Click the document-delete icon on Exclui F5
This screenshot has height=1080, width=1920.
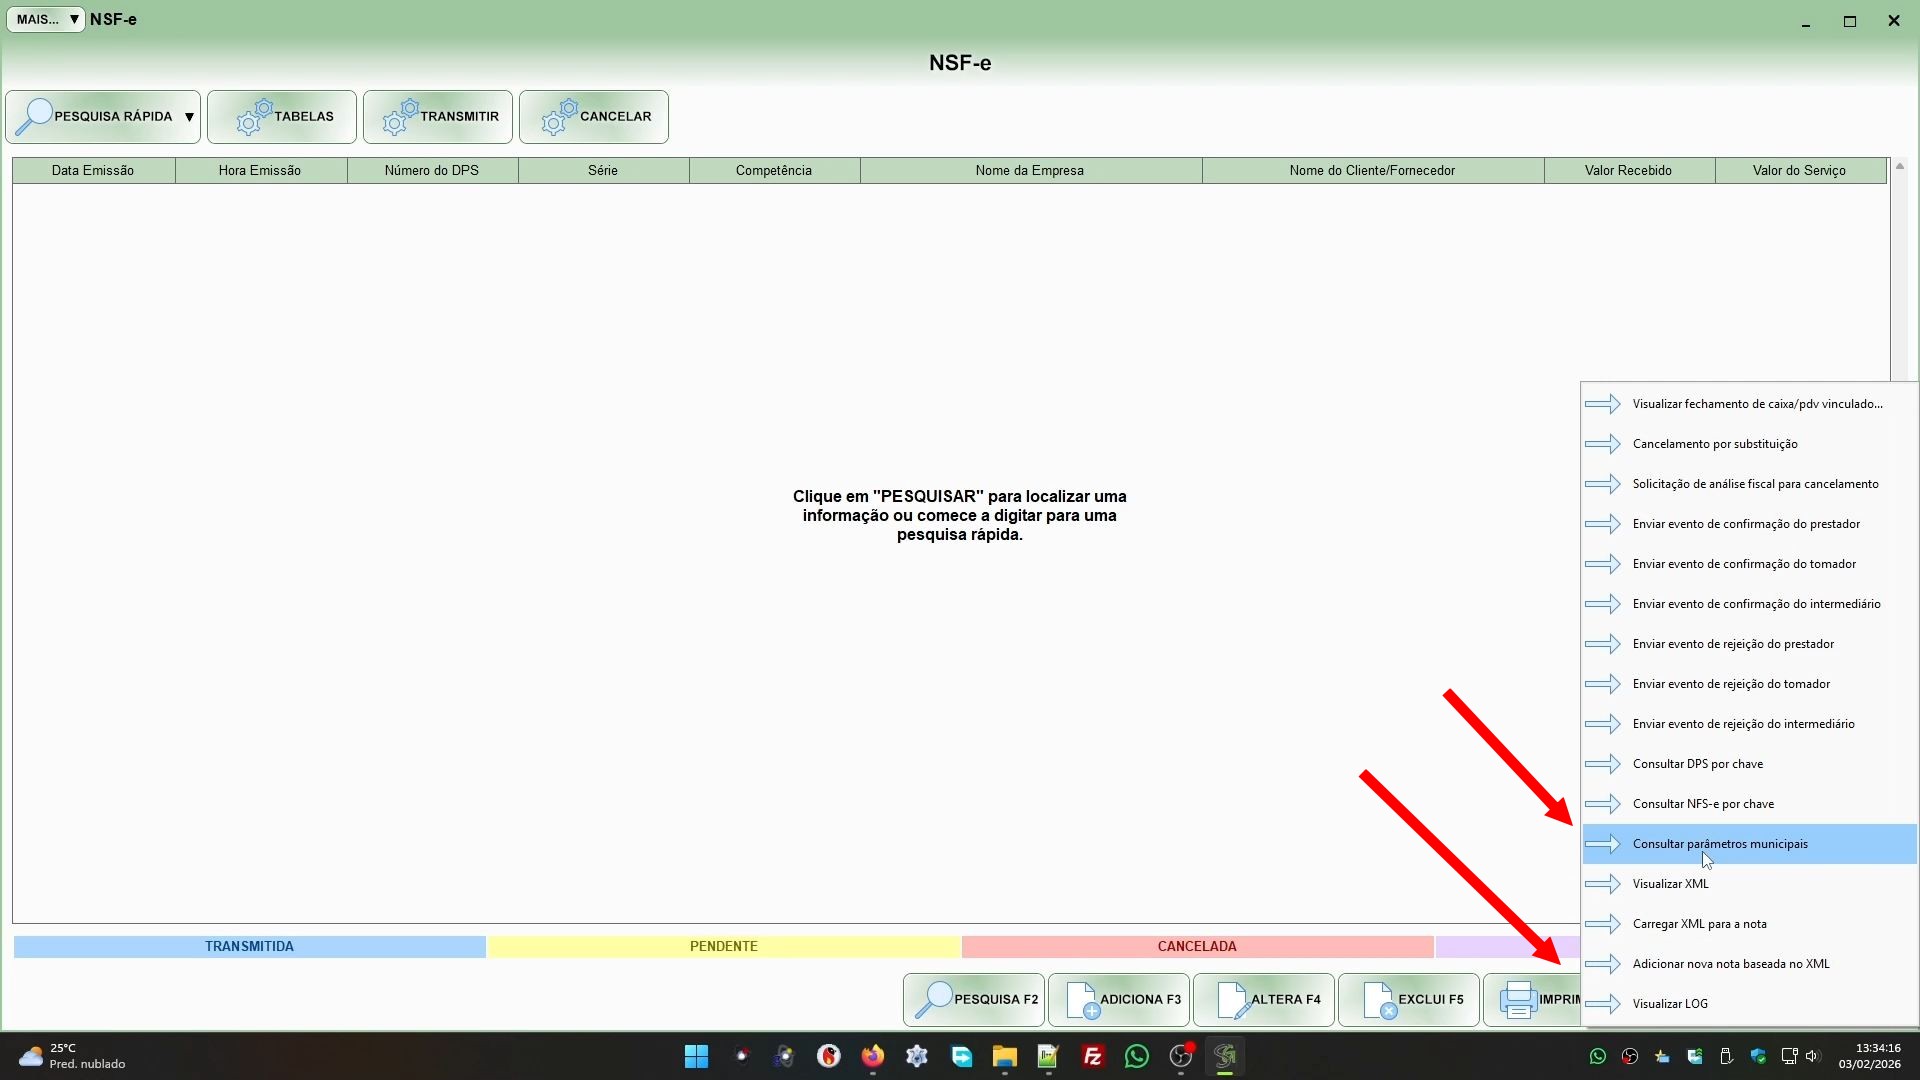1379,1000
